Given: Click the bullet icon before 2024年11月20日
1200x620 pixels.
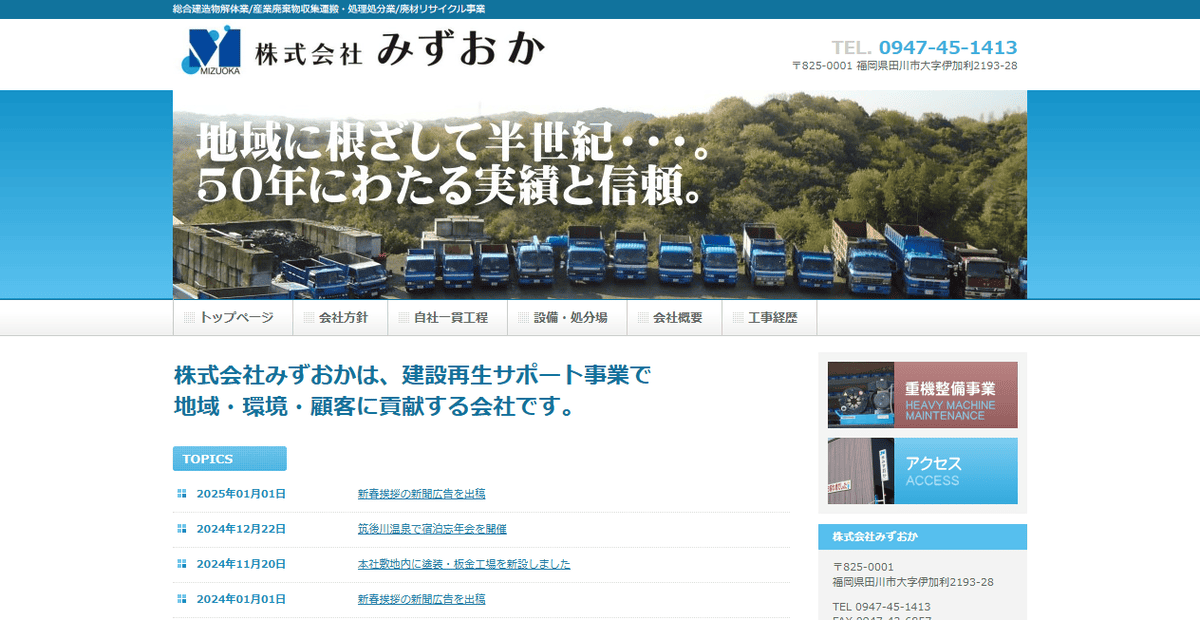Looking at the screenshot, I should pyautogui.click(x=182, y=563).
